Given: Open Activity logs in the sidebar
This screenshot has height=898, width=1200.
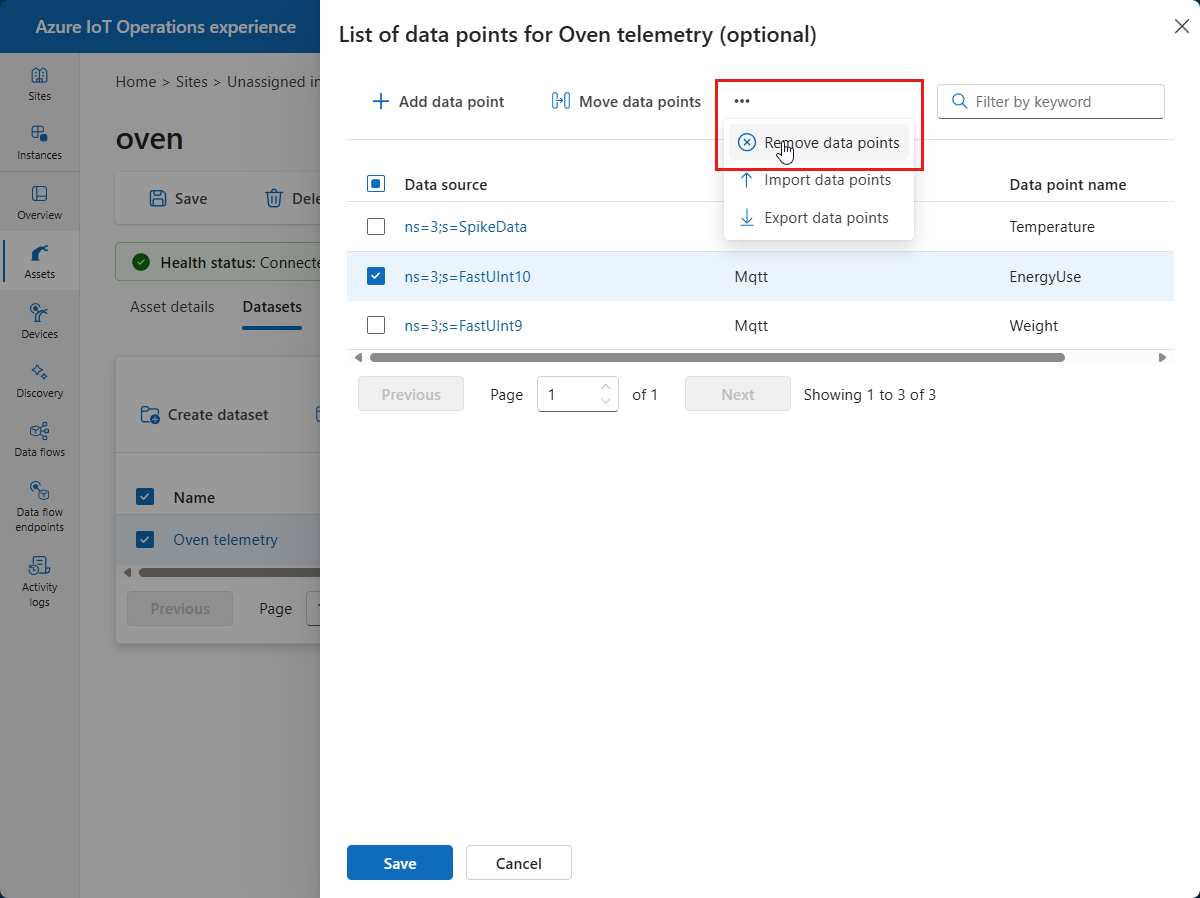Looking at the screenshot, I should (39, 582).
